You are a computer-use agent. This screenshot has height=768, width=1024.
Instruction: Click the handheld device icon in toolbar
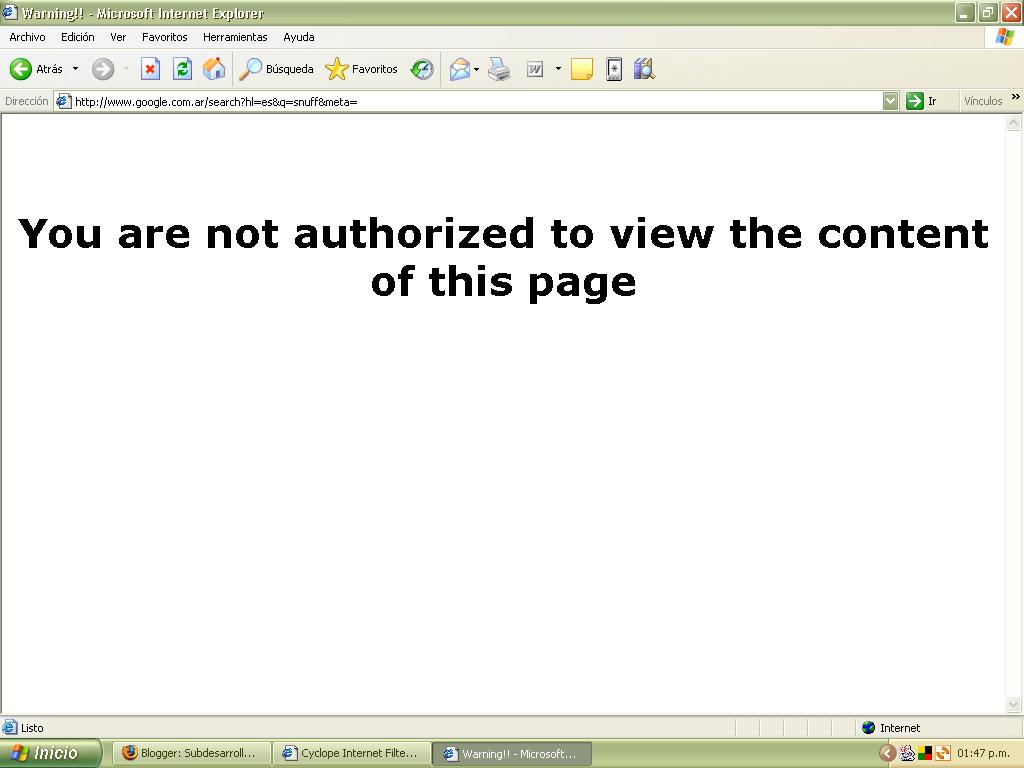614,69
